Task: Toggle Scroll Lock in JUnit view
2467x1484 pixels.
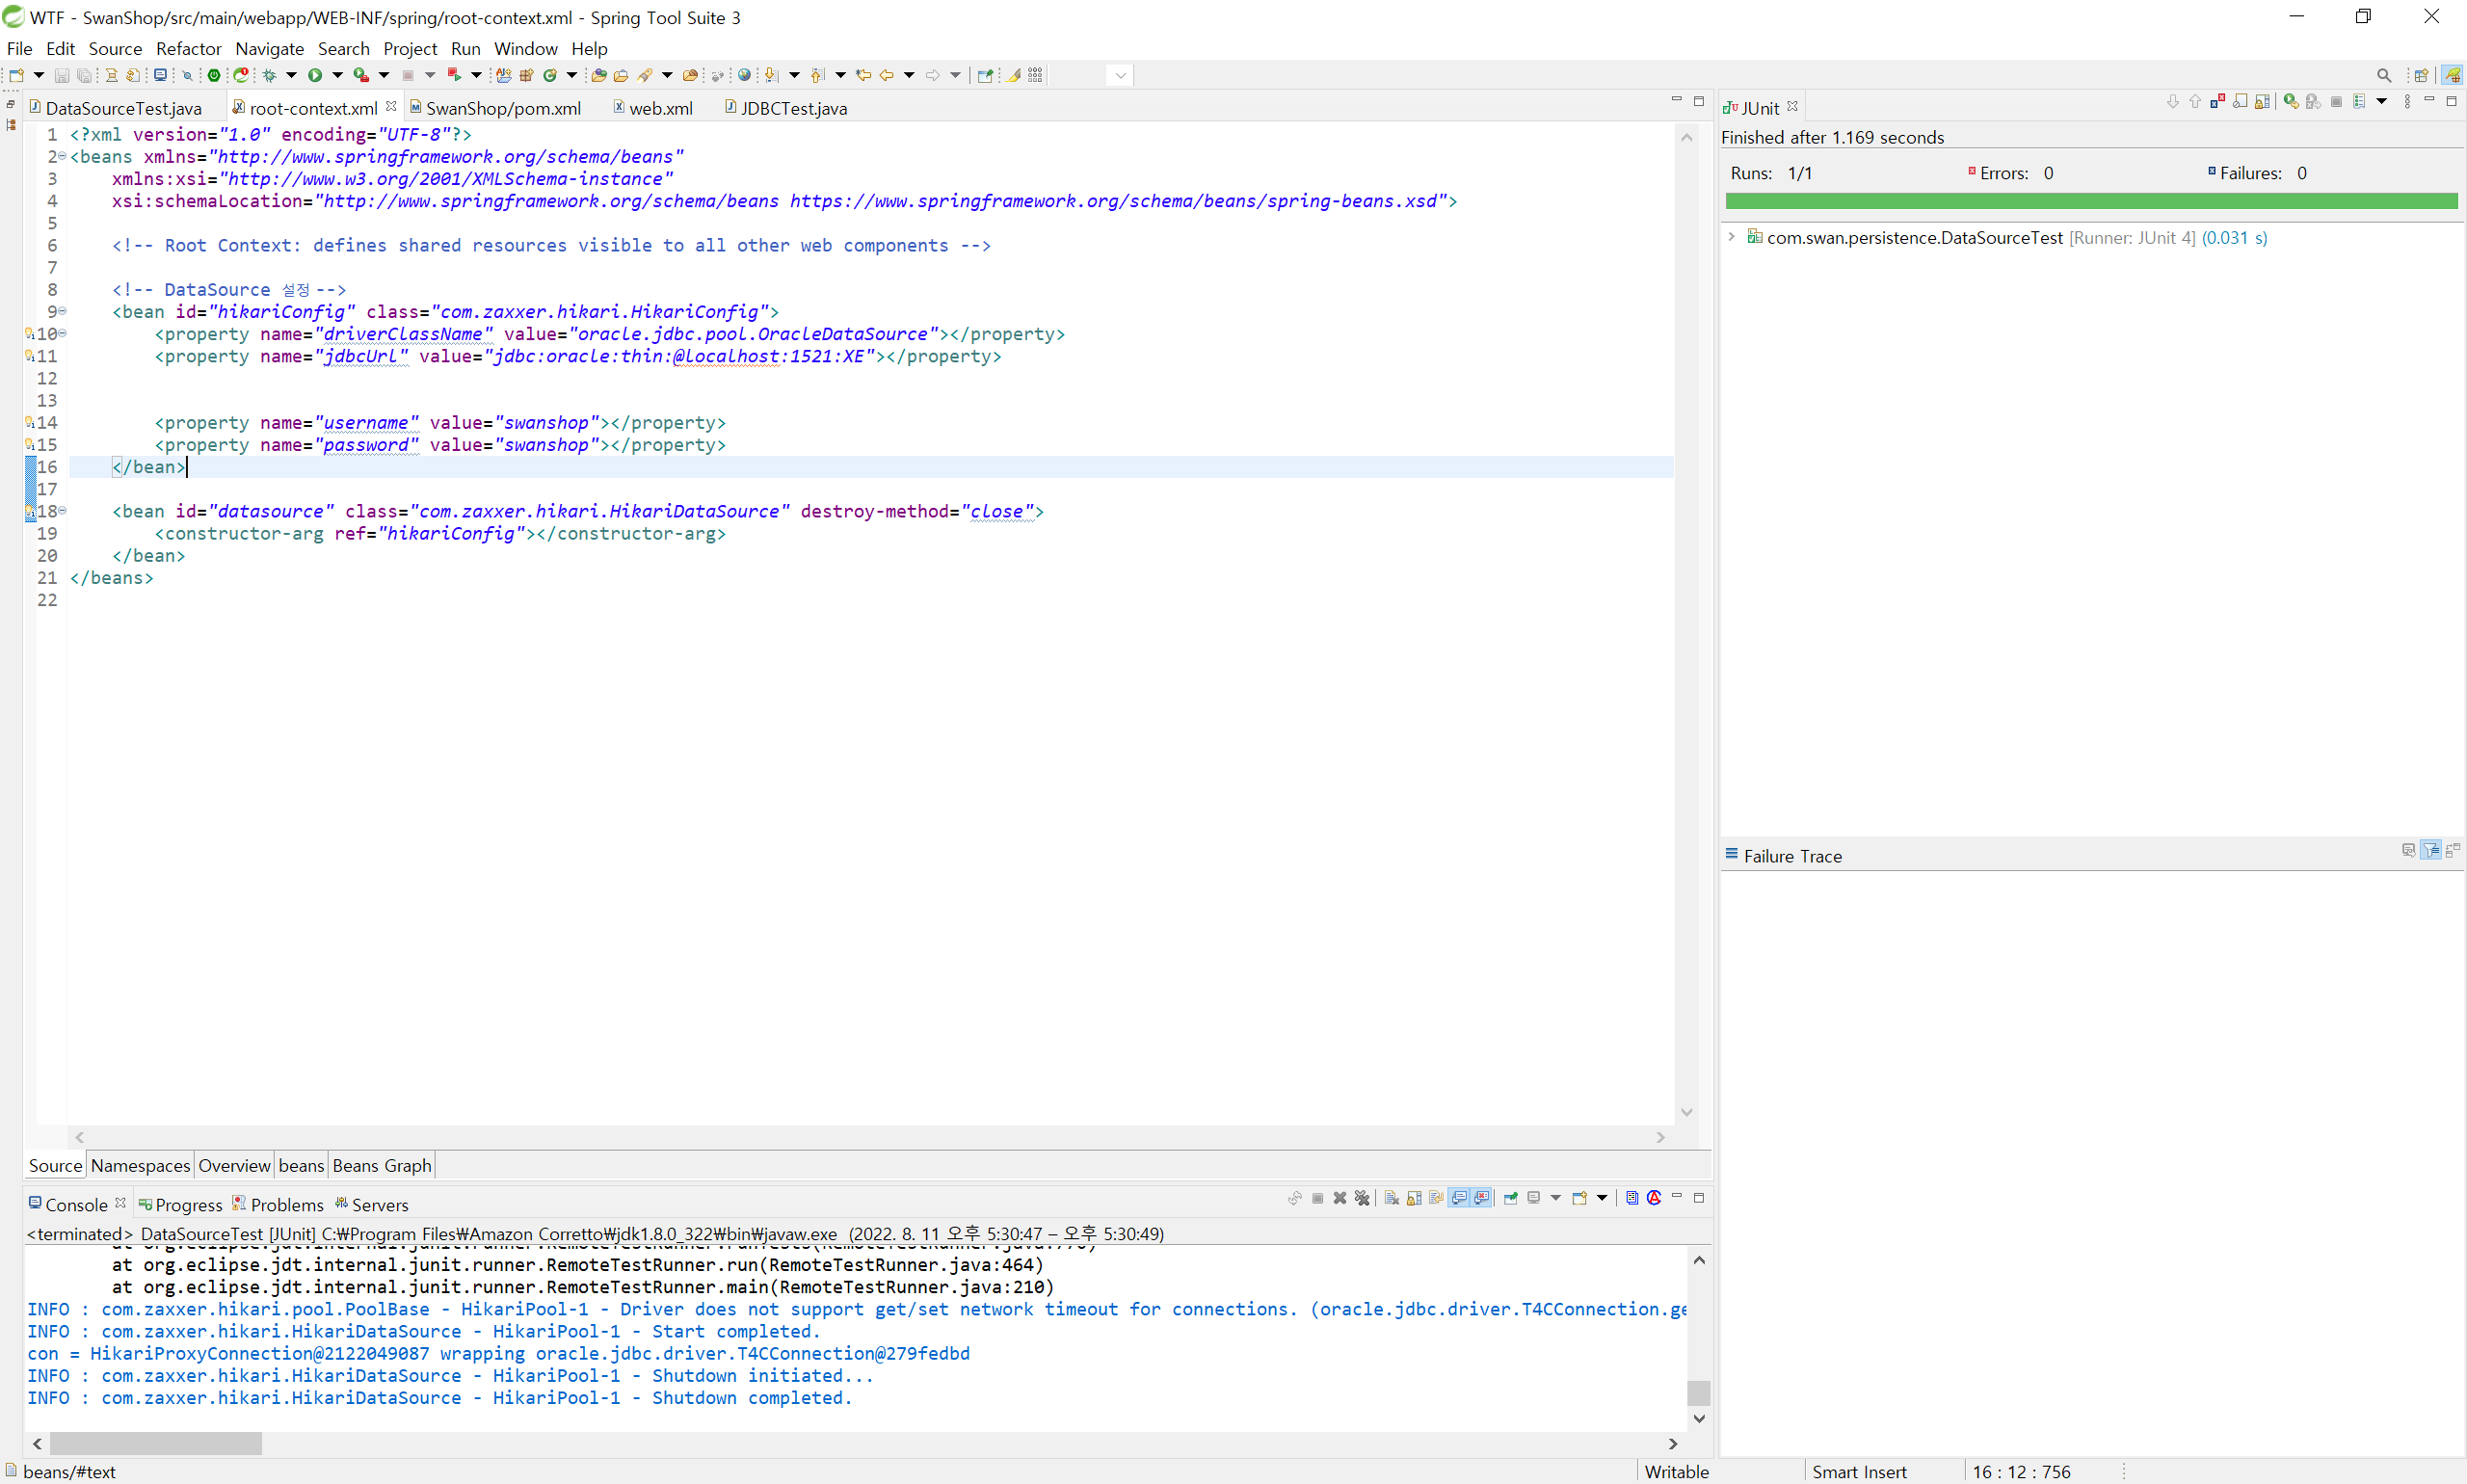Action: click(x=2262, y=102)
